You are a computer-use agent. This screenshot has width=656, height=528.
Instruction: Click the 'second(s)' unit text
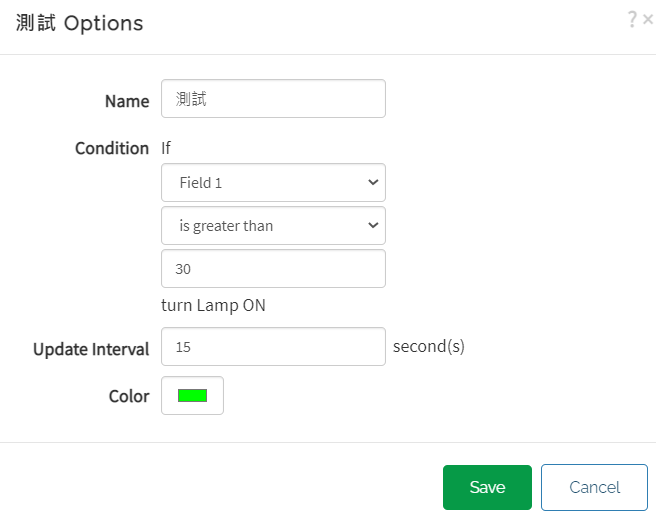(429, 346)
